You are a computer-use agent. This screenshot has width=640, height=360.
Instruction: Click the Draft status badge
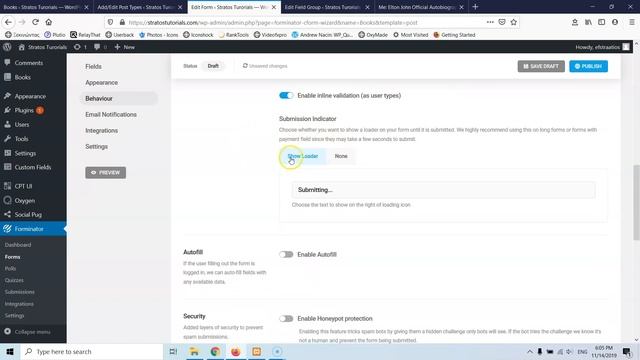[x=213, y=66]
